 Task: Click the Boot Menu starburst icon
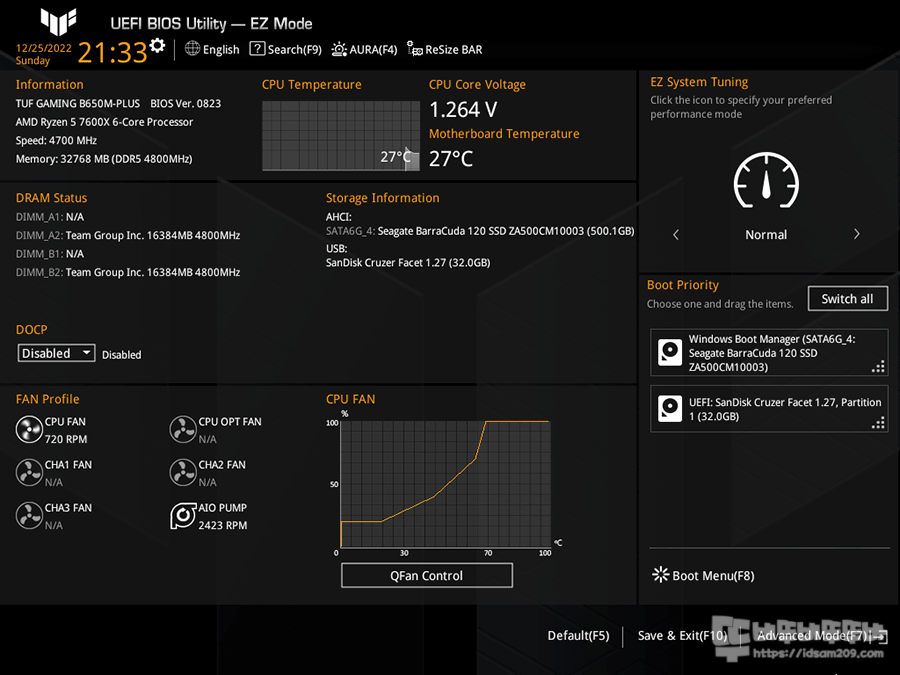[661, 575]
